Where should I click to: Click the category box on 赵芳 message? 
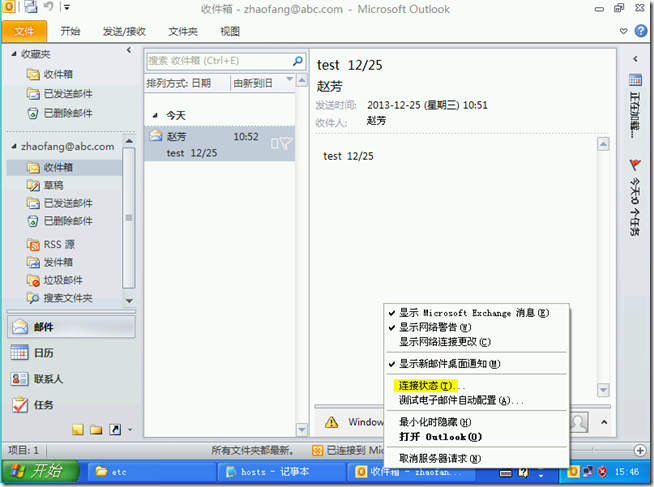[x=274, y=143]
